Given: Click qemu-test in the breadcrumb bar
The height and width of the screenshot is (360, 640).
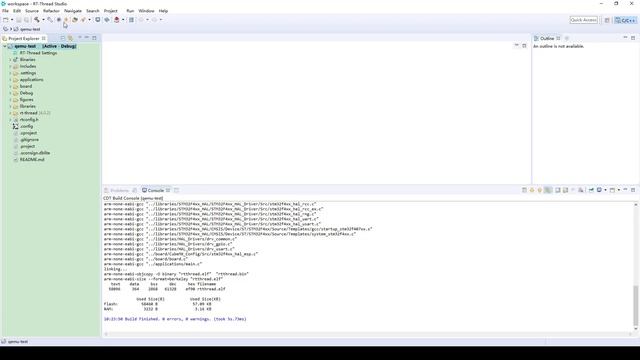Looking at the screenshot, I should click(30, 29).
